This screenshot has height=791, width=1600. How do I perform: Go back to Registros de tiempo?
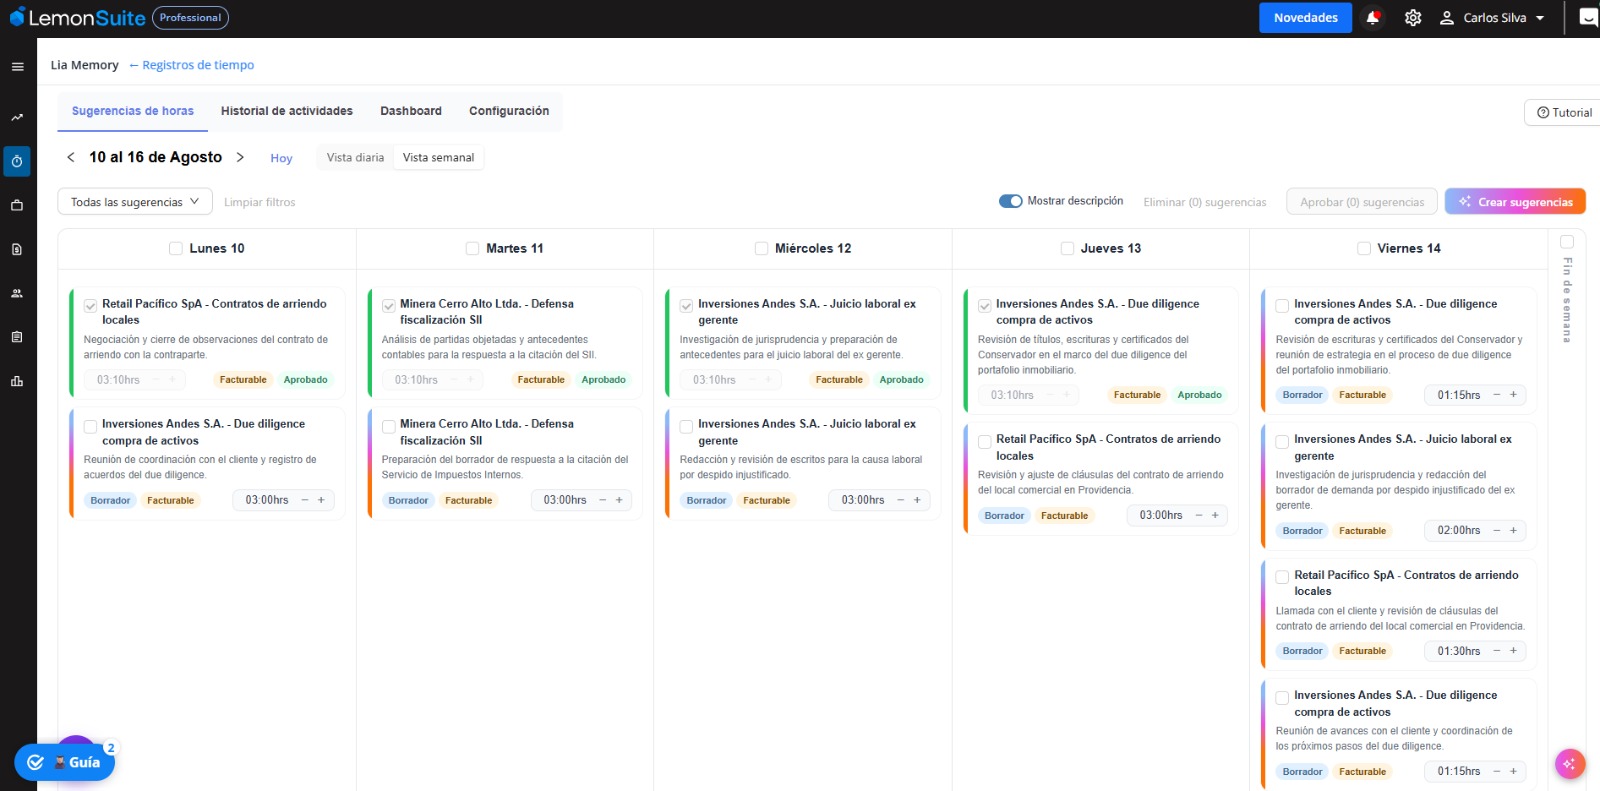(x=191, y=65)
